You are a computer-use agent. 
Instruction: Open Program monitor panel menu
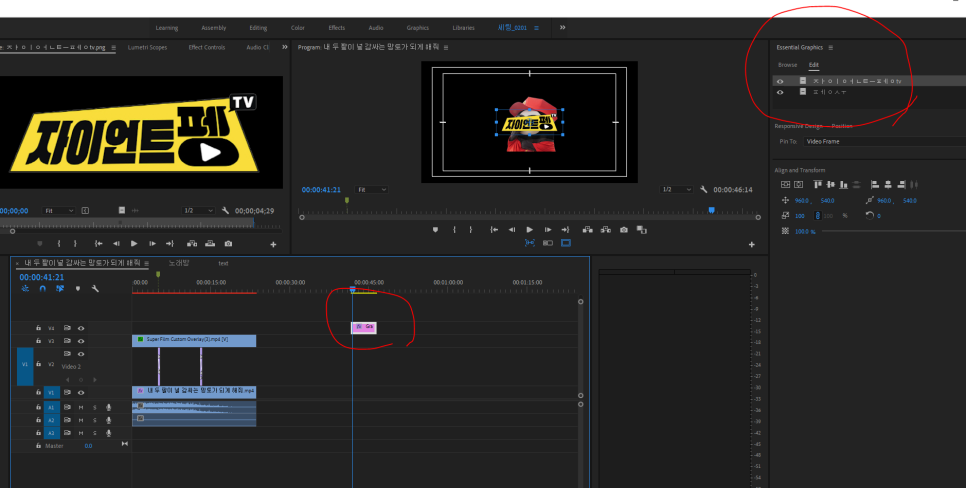[x=446, y=47]
